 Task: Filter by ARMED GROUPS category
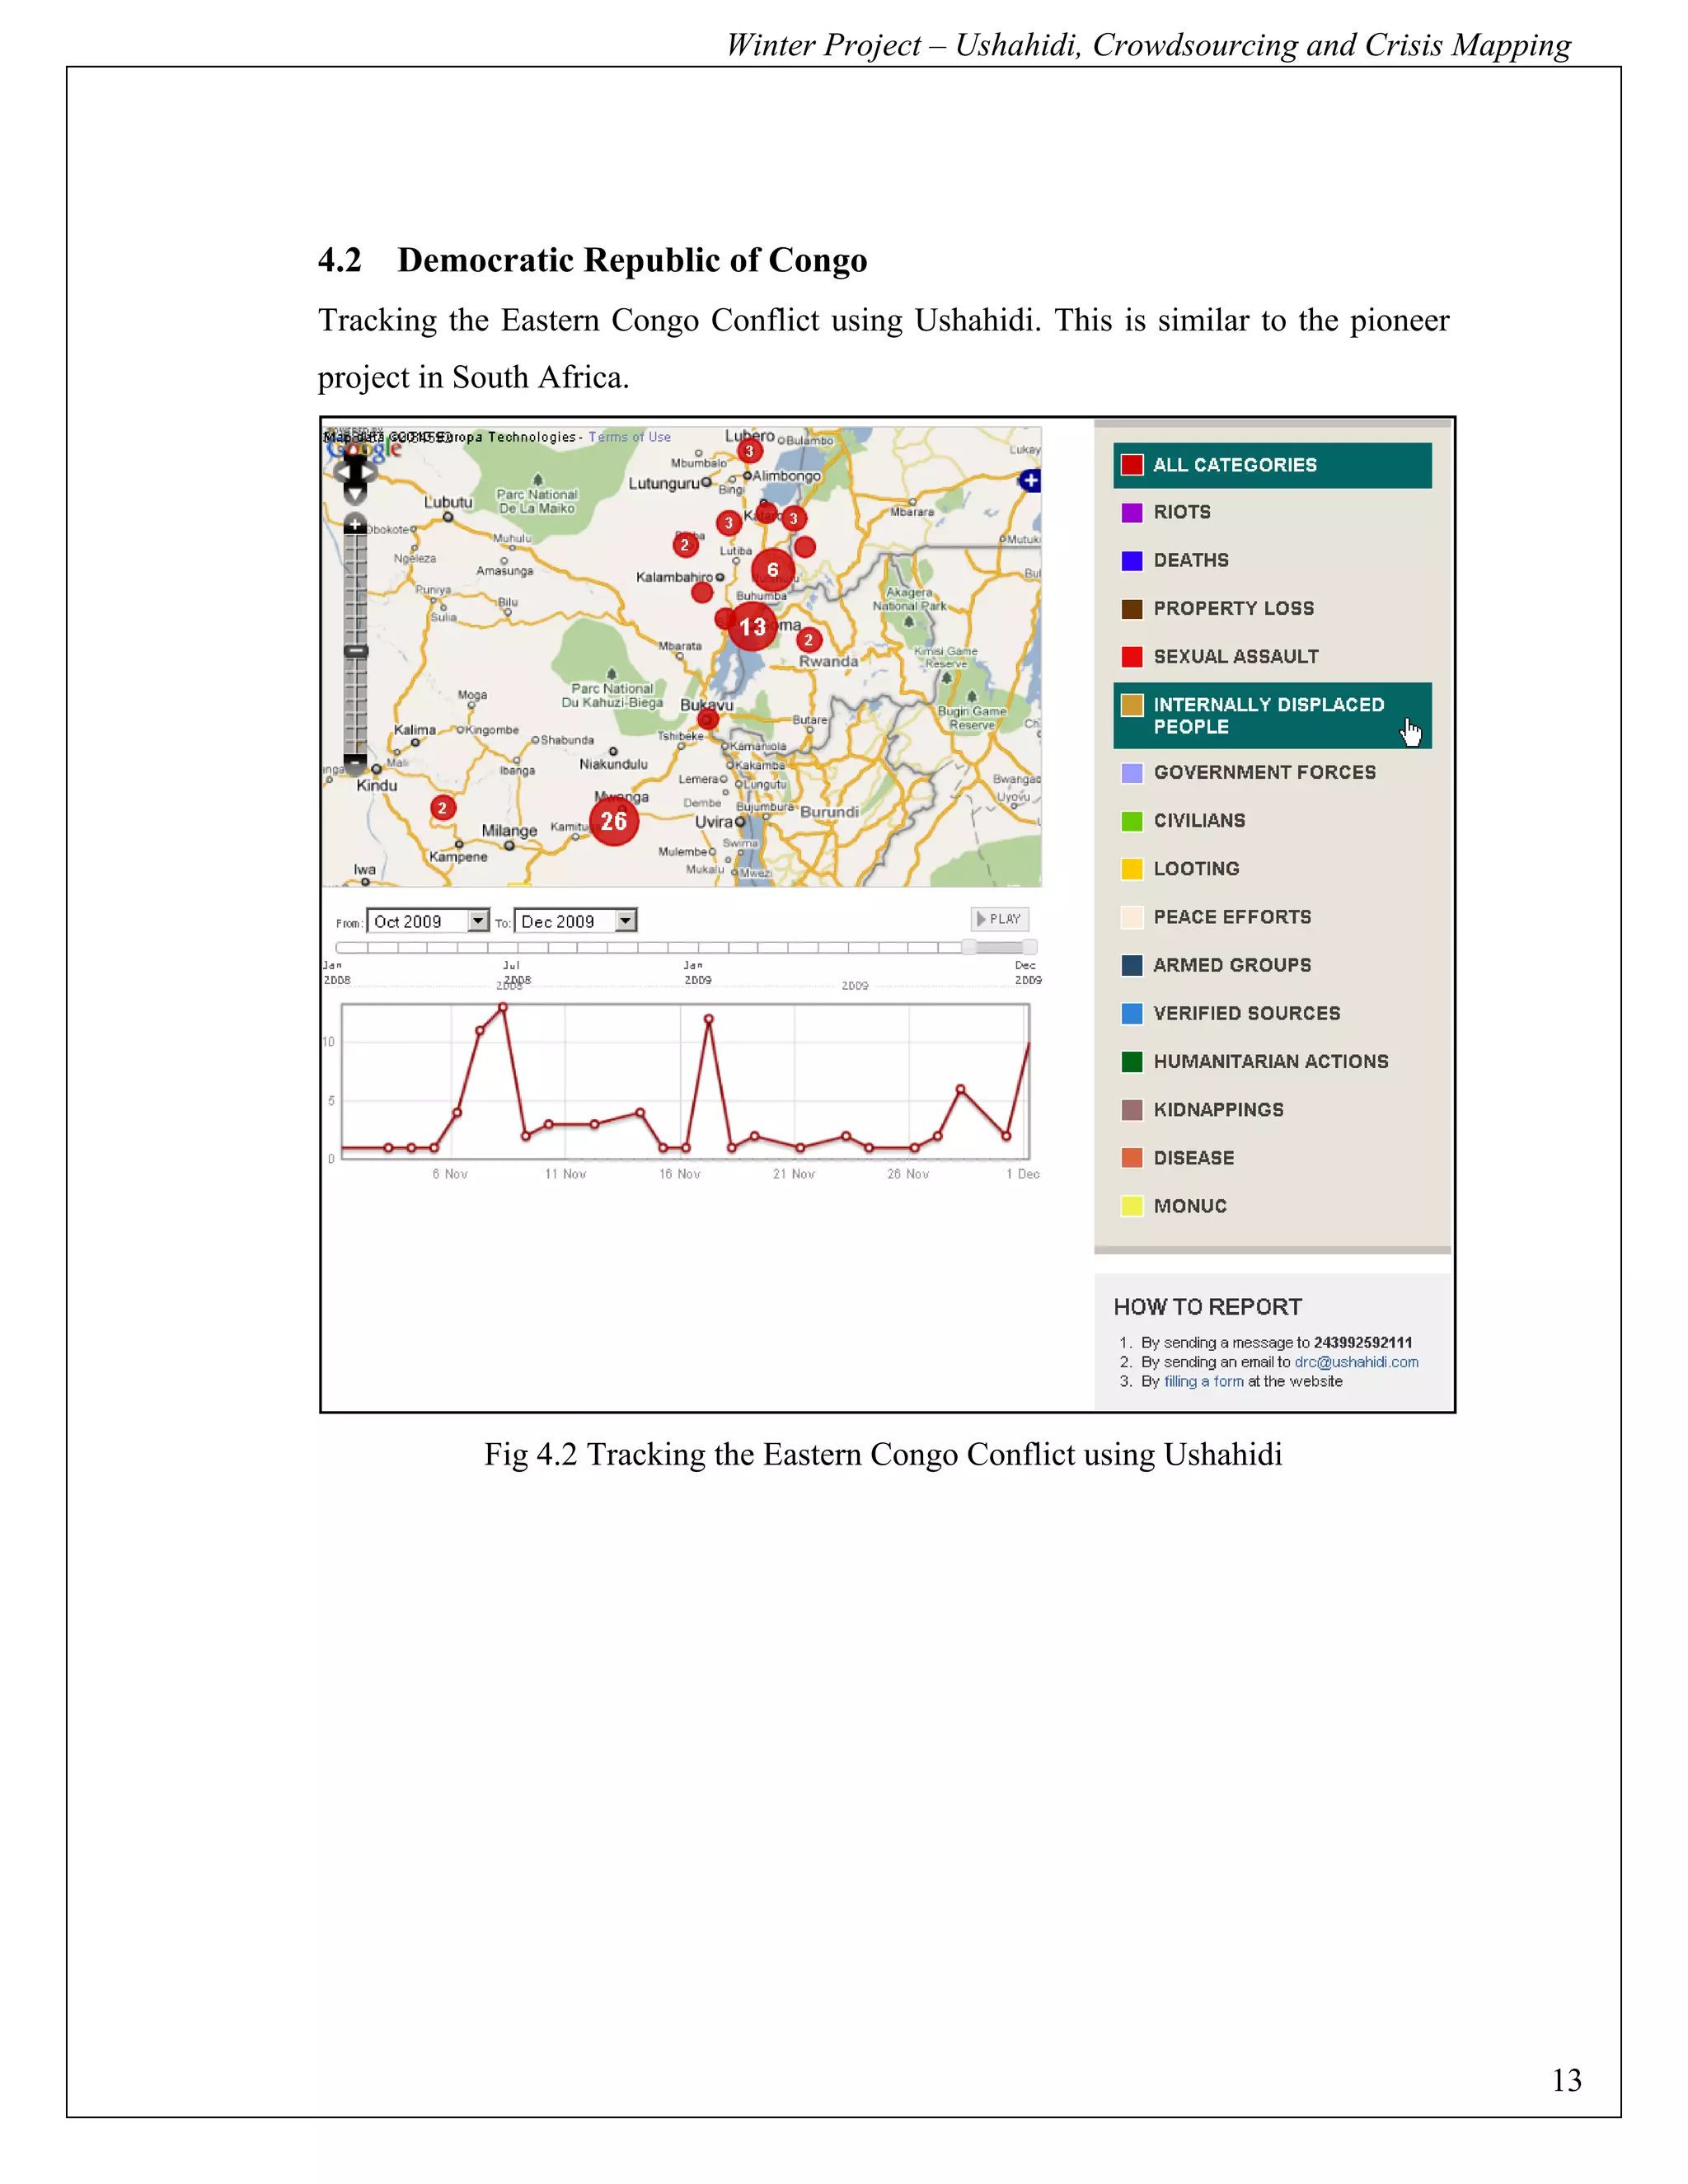click(1272, 965)
